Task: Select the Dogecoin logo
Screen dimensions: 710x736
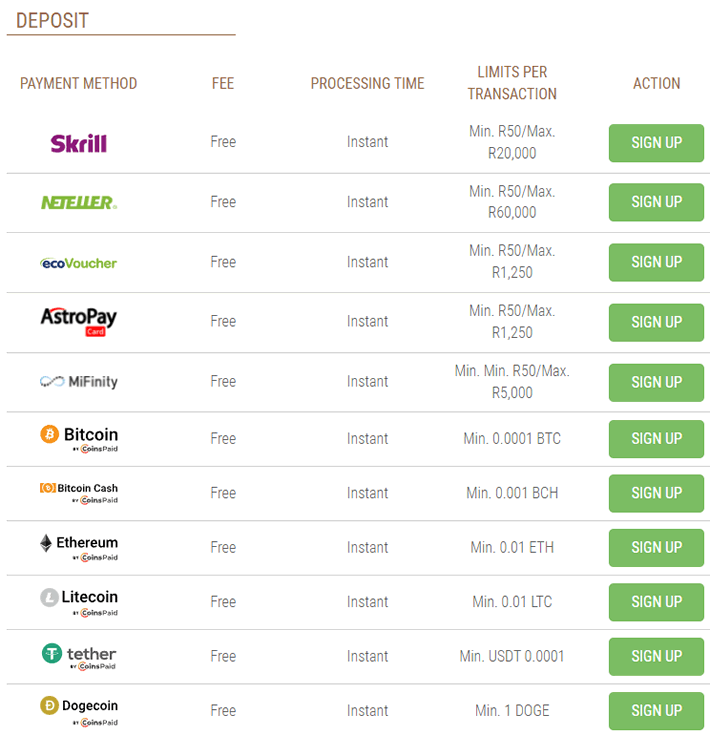Action: [79, 711]
